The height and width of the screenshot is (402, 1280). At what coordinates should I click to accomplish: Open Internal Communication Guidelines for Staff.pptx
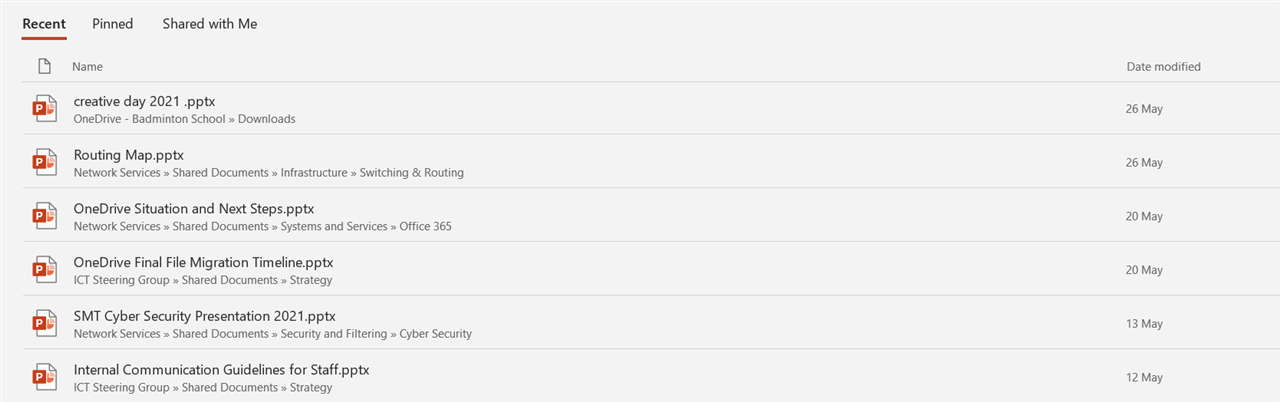tap(221, 370)
